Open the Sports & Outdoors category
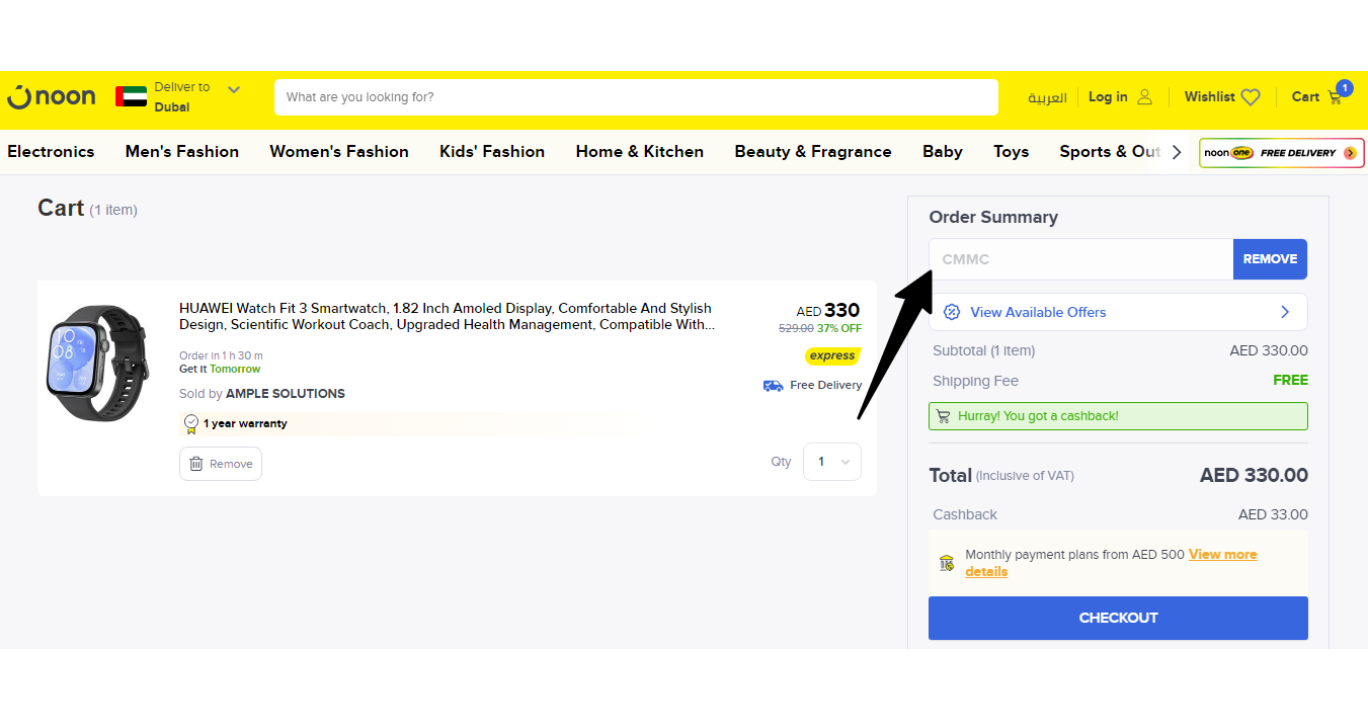1368x720 pixels. coord(1110,152)
